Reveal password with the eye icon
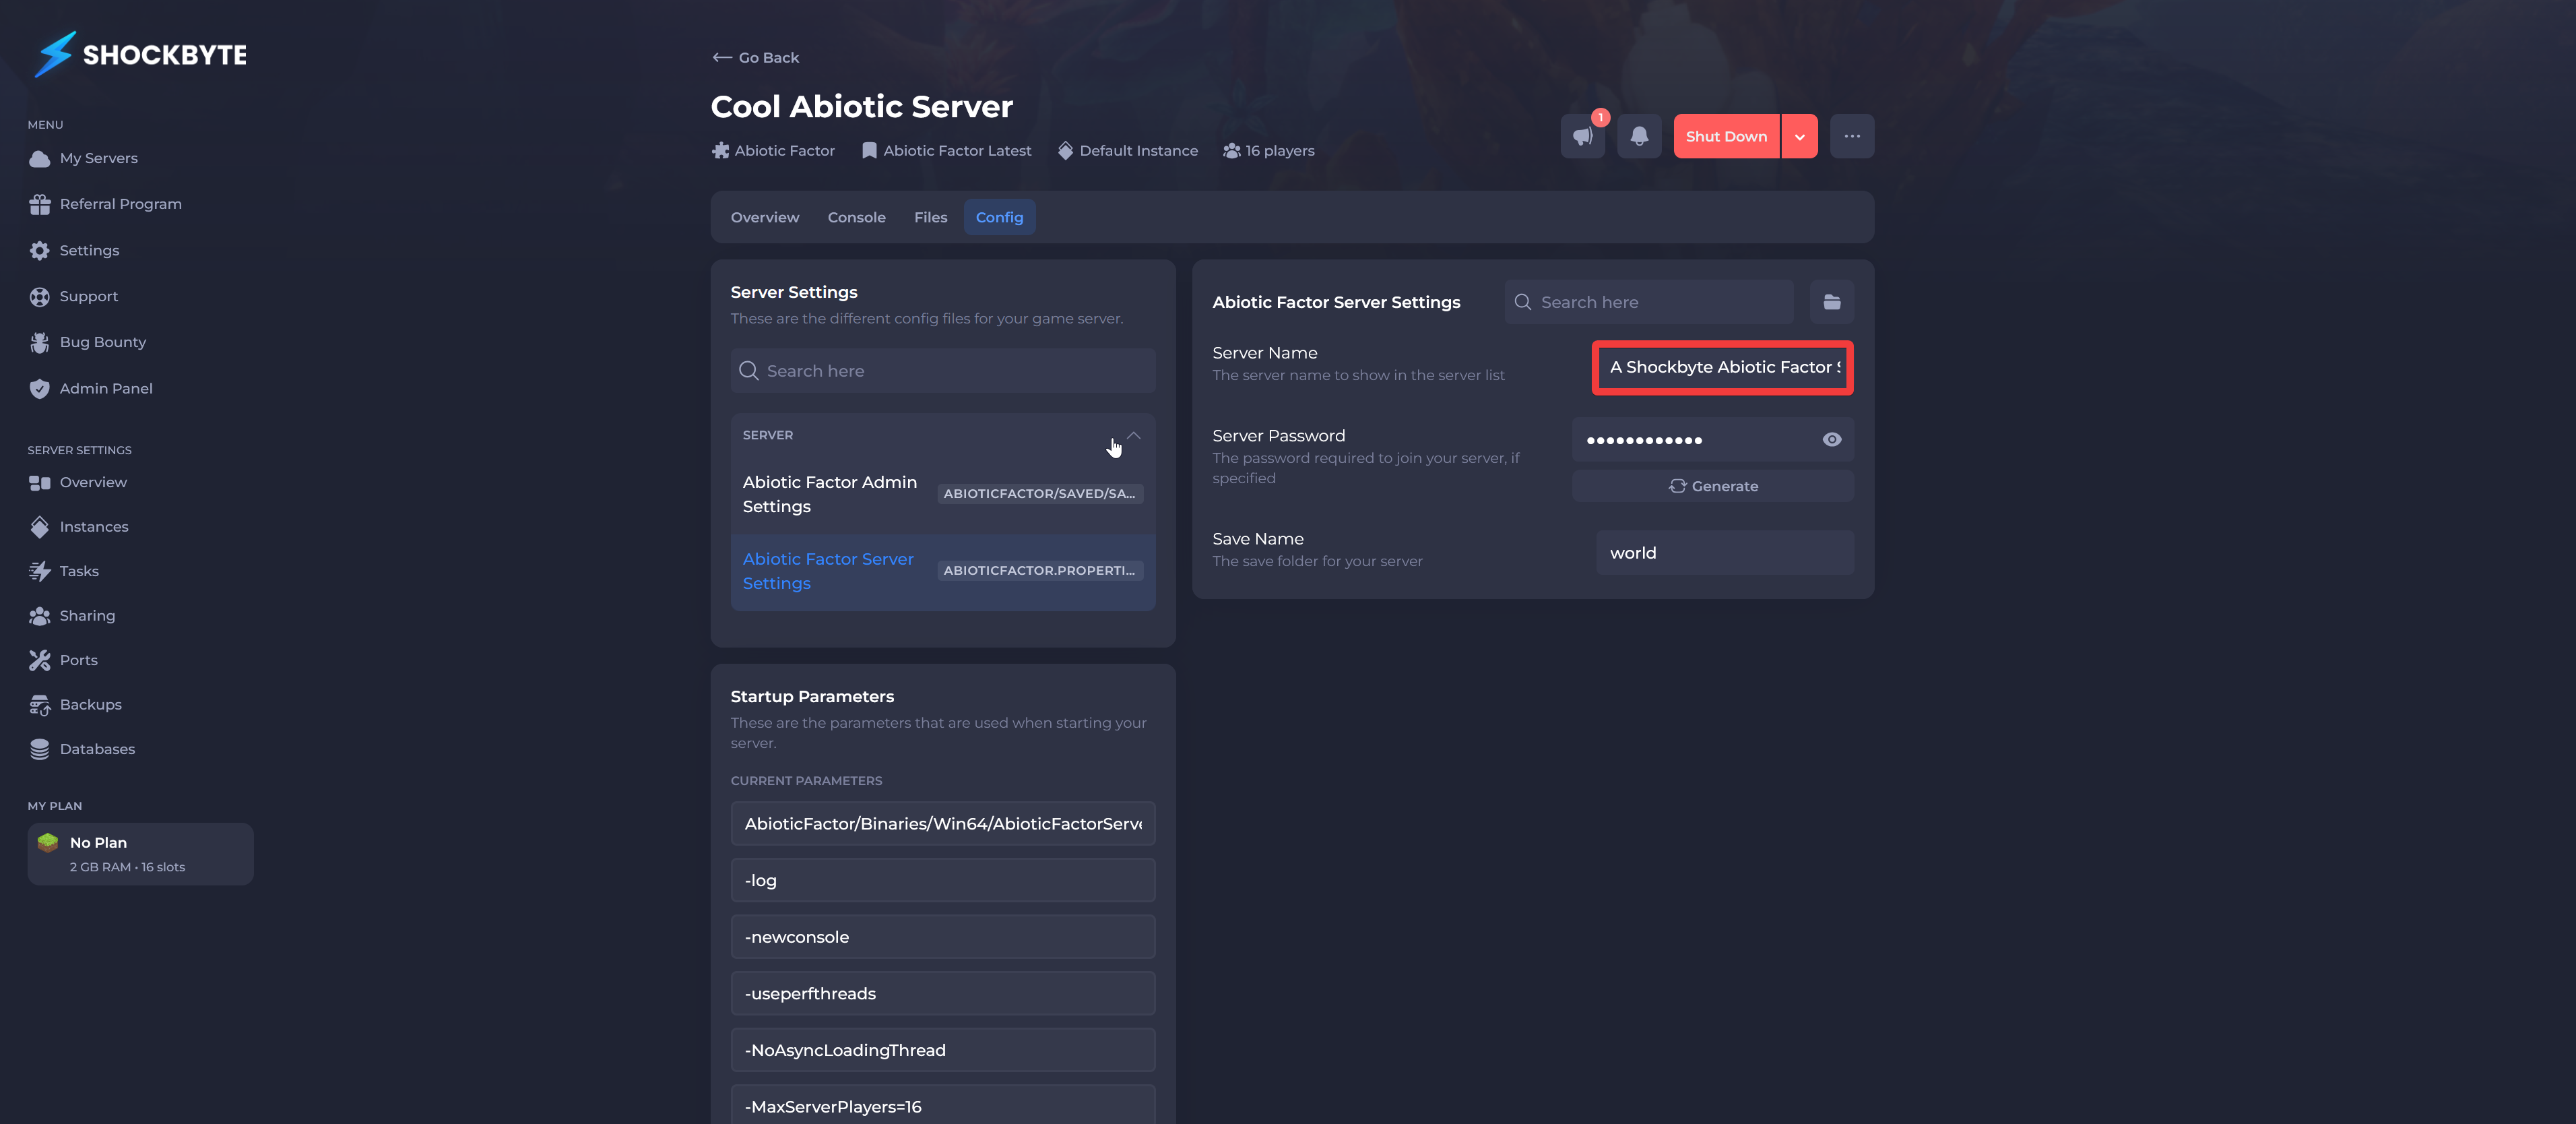This screenshot has height=1124, width=2576. point(1832,440)
